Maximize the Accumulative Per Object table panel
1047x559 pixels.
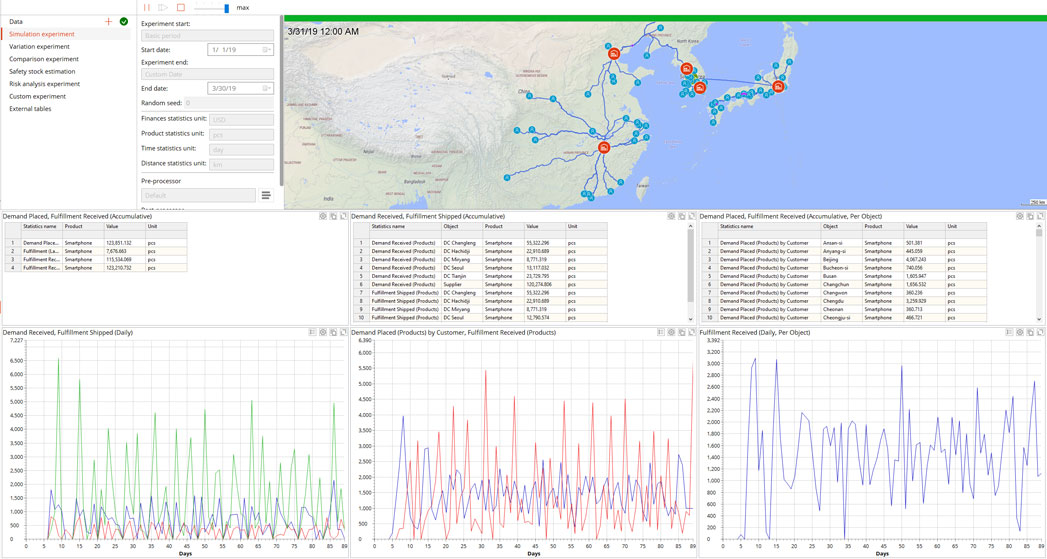point(1040,216)
